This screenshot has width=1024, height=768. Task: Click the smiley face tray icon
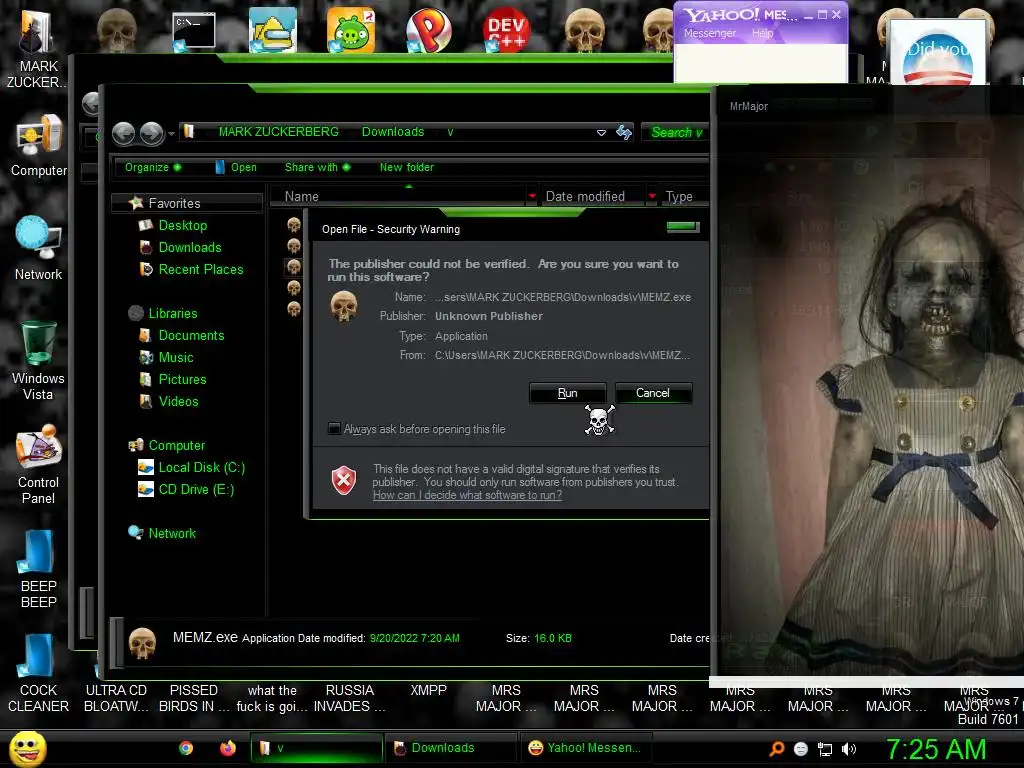click(801, 749)
